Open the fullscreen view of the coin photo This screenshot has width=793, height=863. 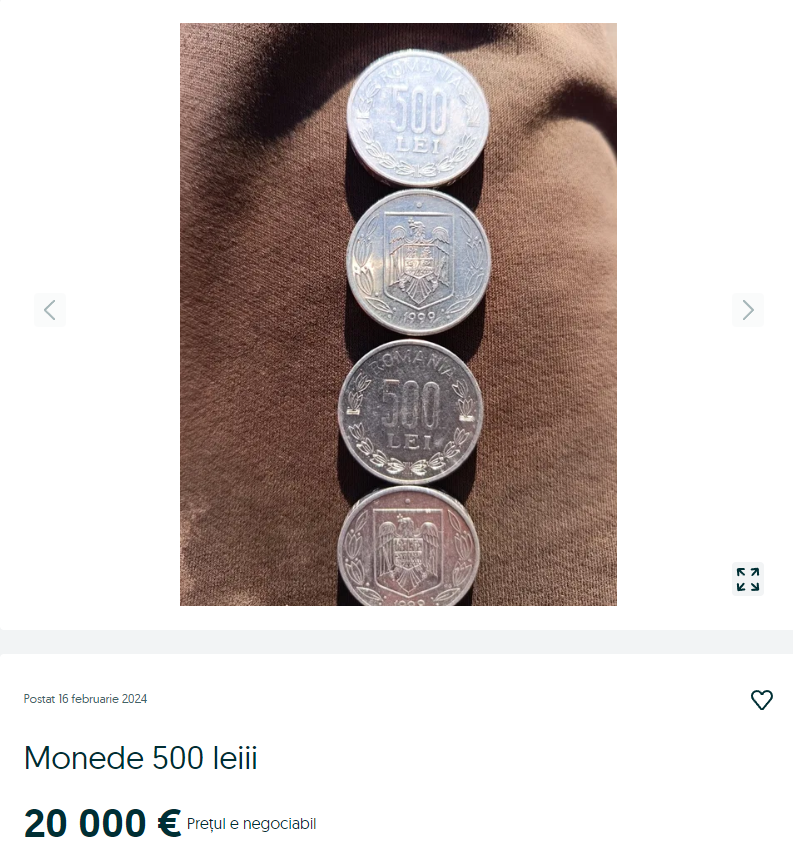747,578
